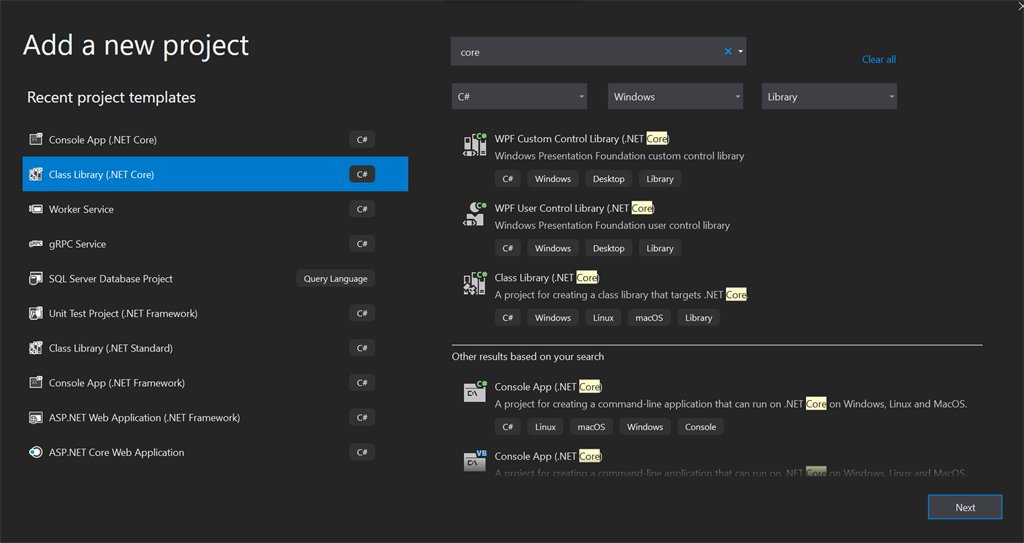Screen dimensions: 1024x543
Task: Select SQL Server Database Project template
Action: [x=216, y=278]
